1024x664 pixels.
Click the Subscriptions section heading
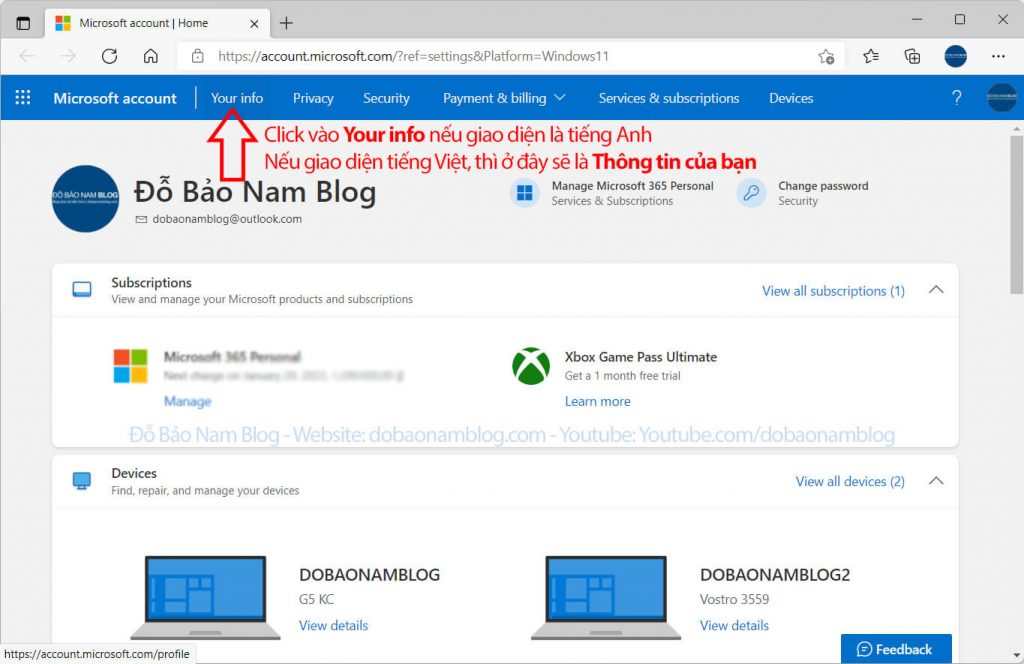click(x=152, y=283)
